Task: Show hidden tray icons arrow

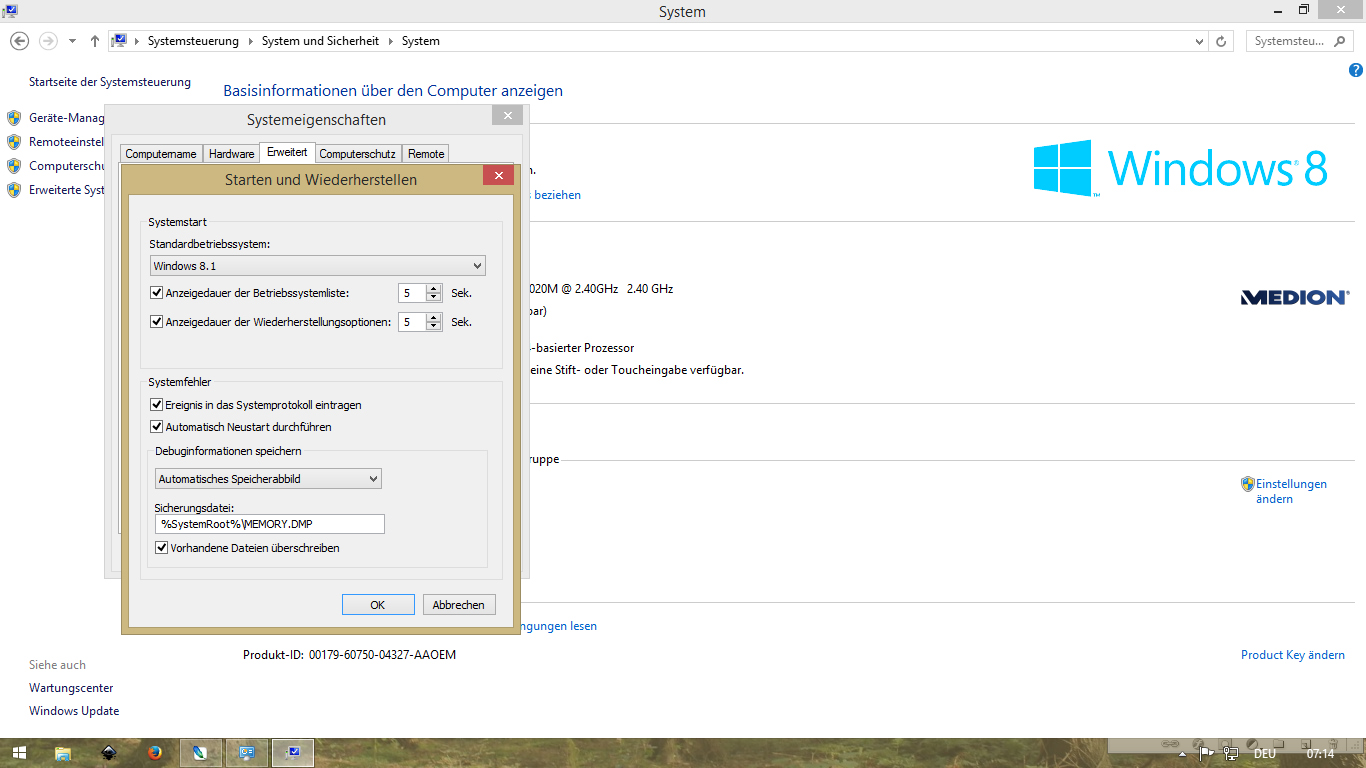Action: click(x=1183, y=754)
